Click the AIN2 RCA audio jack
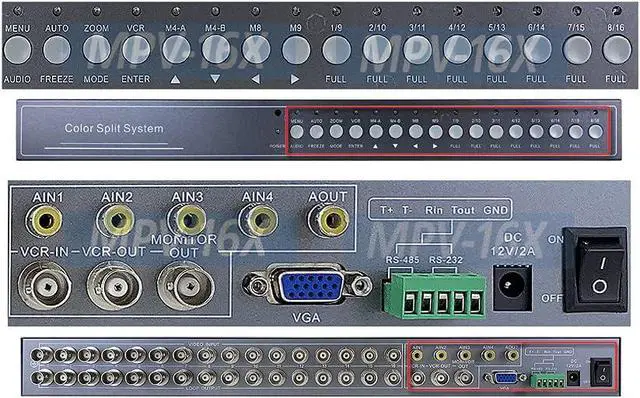Image resolution: width=640 pixels, height=398 pixels. [116, 220]
